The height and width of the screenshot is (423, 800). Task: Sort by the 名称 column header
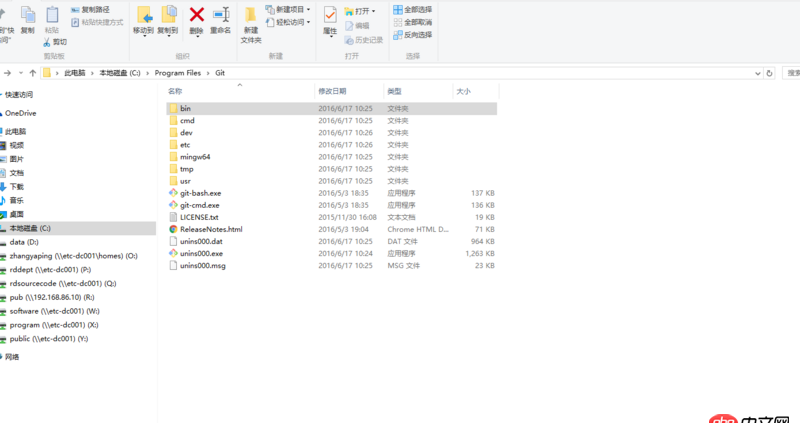click(175, 91)
